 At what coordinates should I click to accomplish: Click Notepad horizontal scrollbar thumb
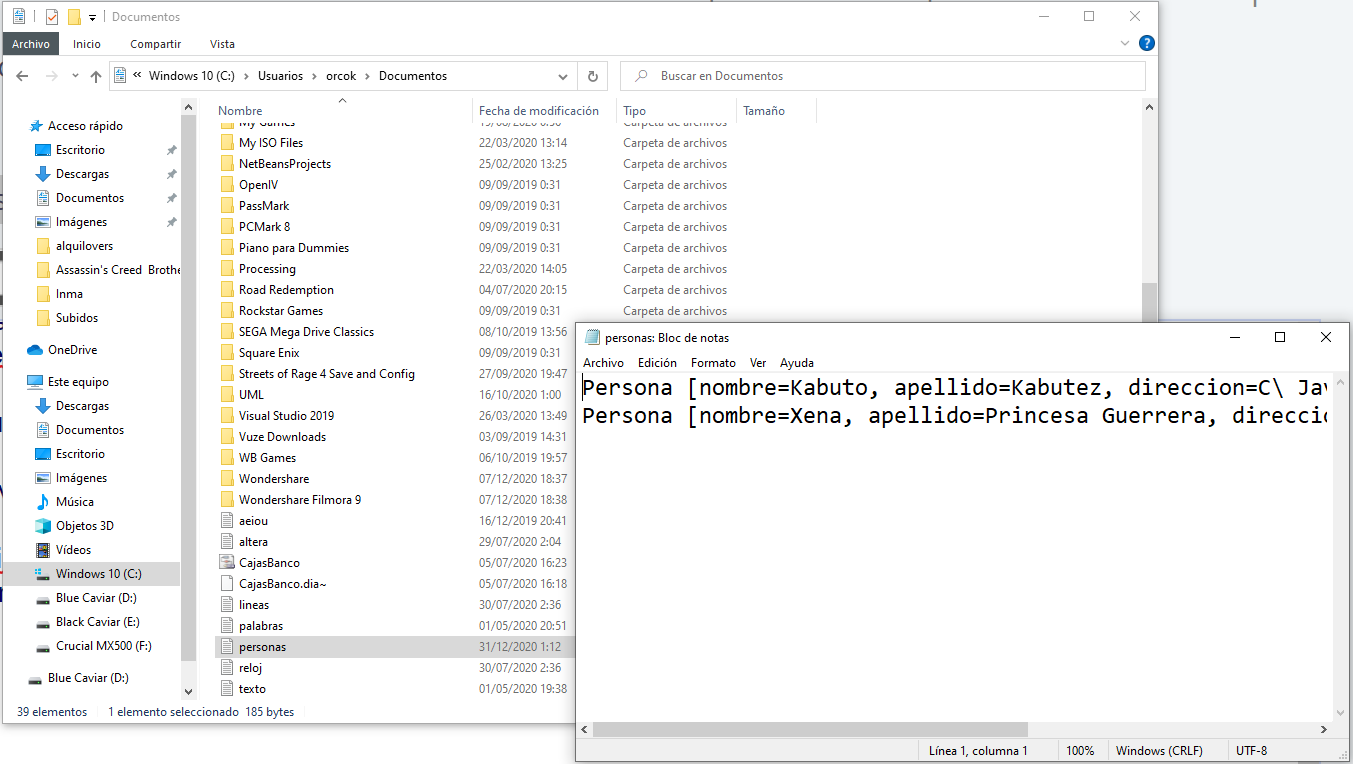810,730
